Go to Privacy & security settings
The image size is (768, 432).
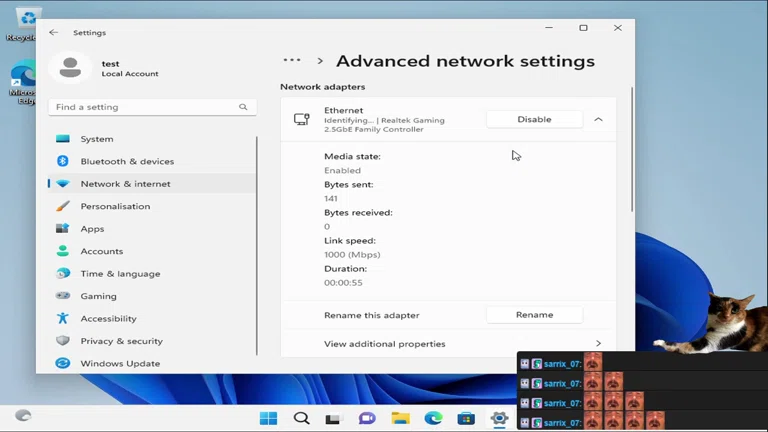121,341
